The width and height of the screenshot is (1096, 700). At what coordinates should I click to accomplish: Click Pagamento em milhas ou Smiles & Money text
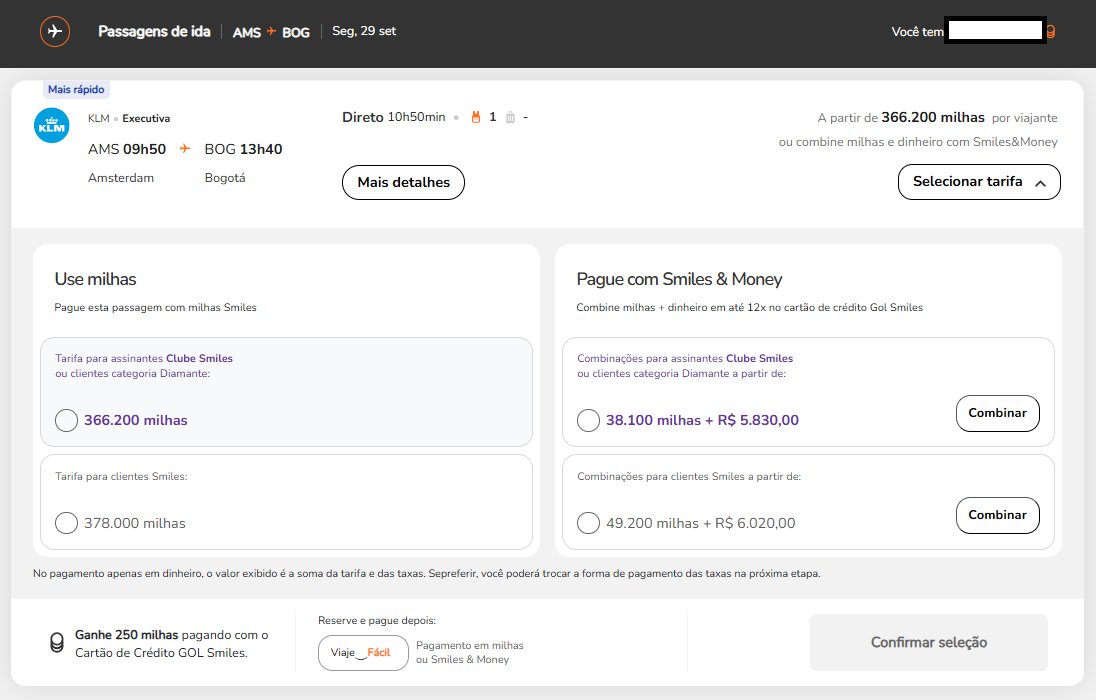470,652
